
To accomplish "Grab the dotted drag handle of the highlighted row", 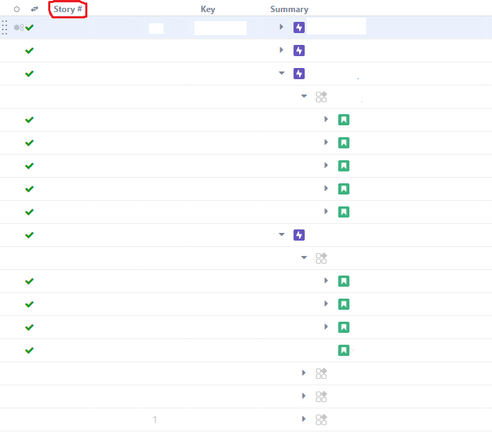I will [4, 27].
